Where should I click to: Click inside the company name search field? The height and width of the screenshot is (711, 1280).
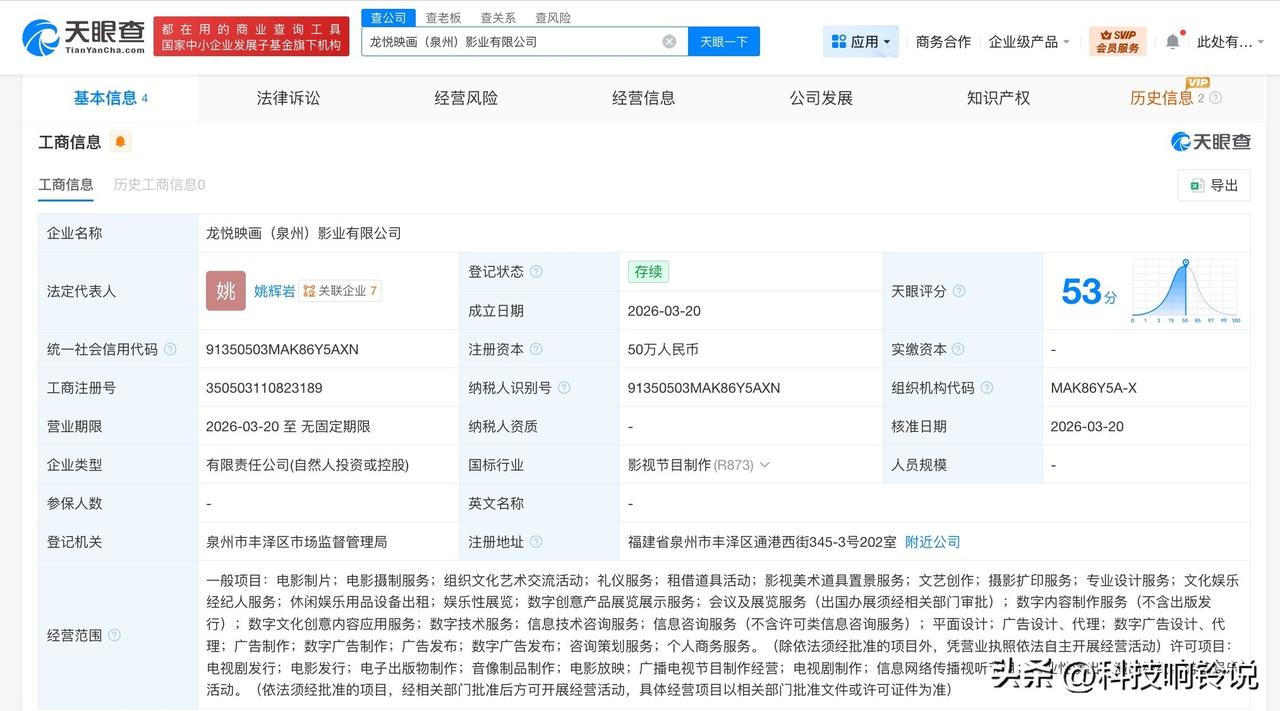point(520,41)
